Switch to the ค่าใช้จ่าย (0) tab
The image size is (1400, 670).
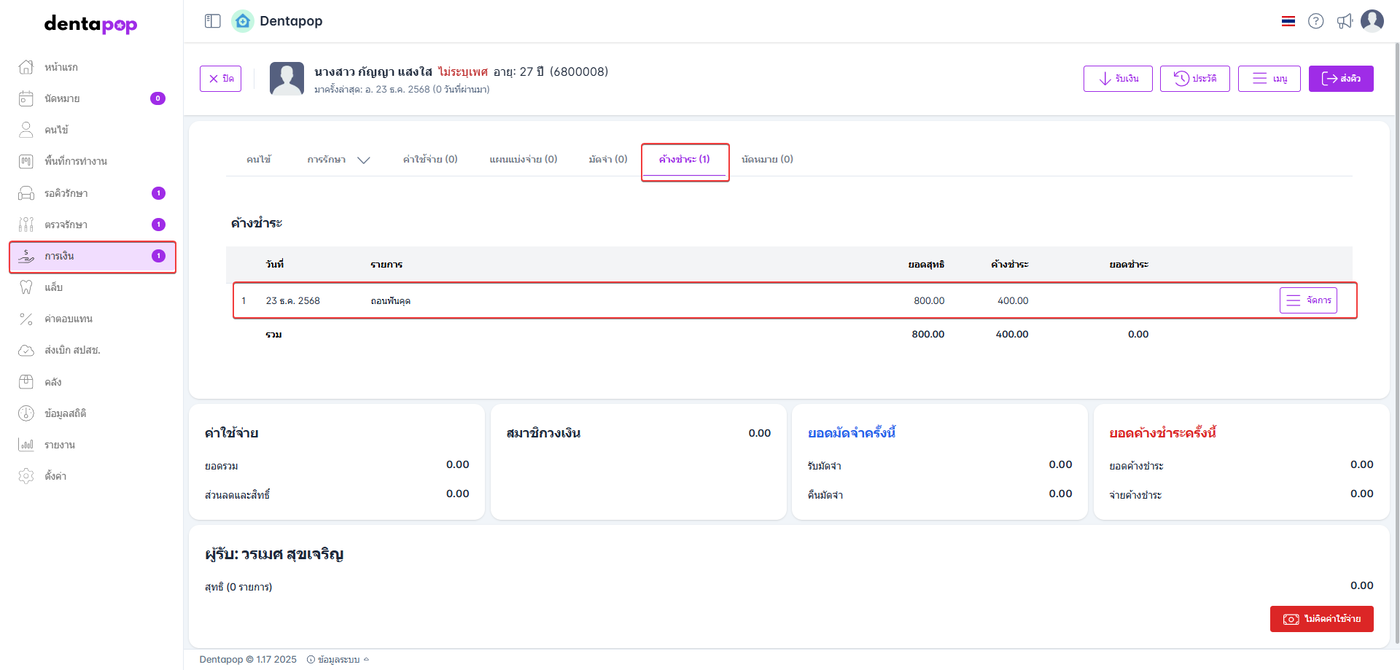pyautogui.click(x=430, y=159)
